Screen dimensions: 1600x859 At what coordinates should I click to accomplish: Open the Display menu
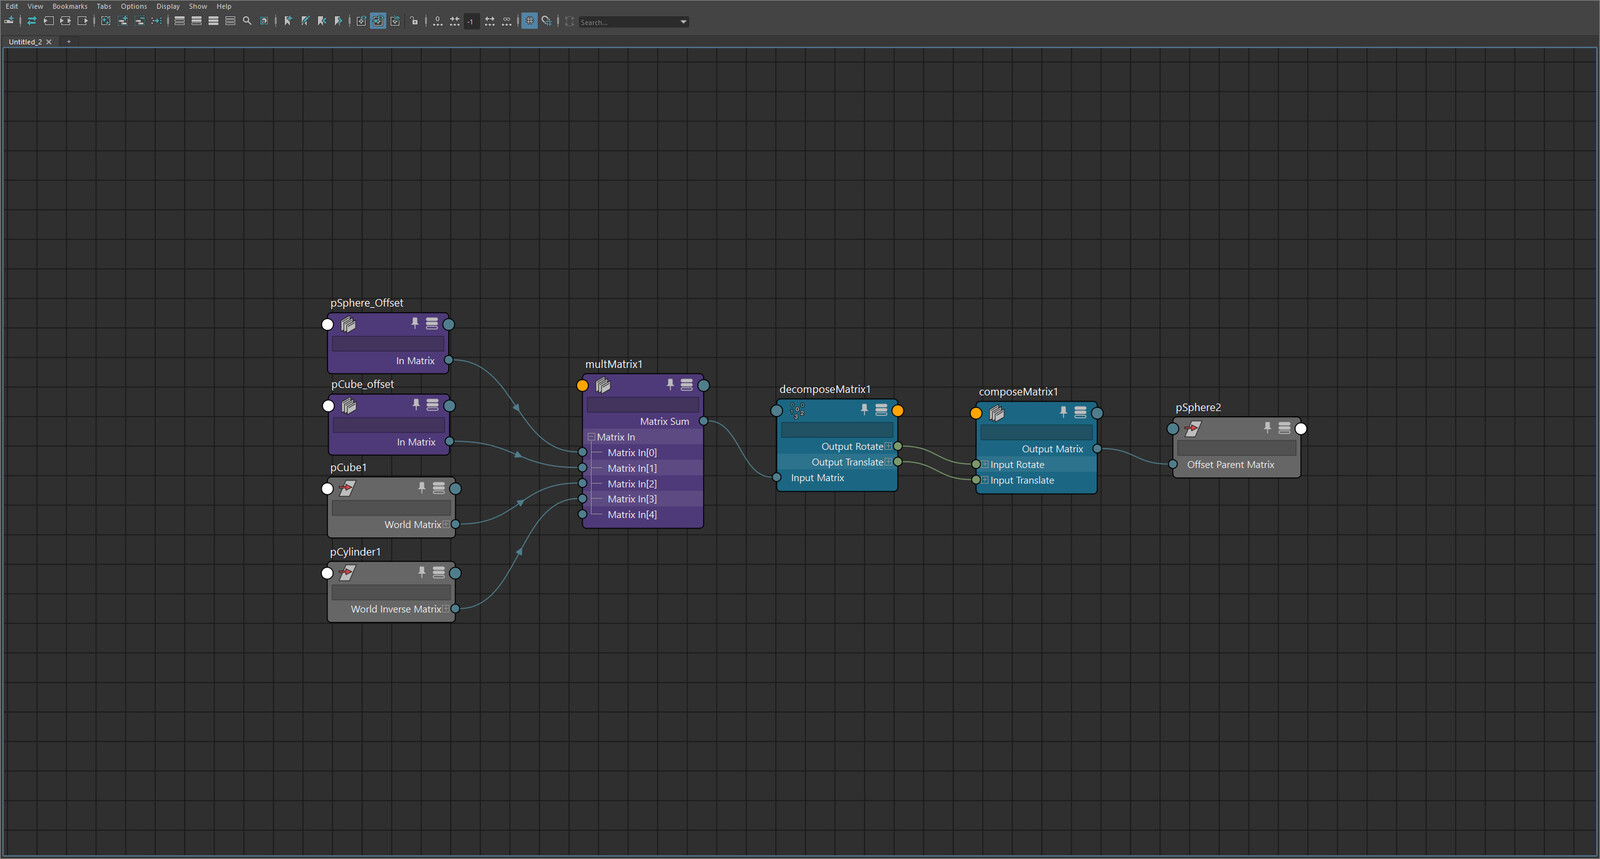[168, 6]
